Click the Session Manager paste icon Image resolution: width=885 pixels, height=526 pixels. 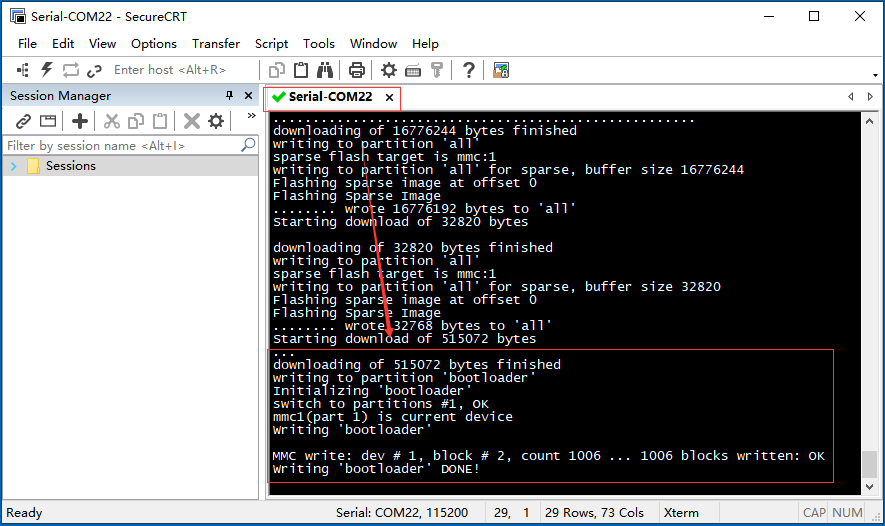click(160, 121)
